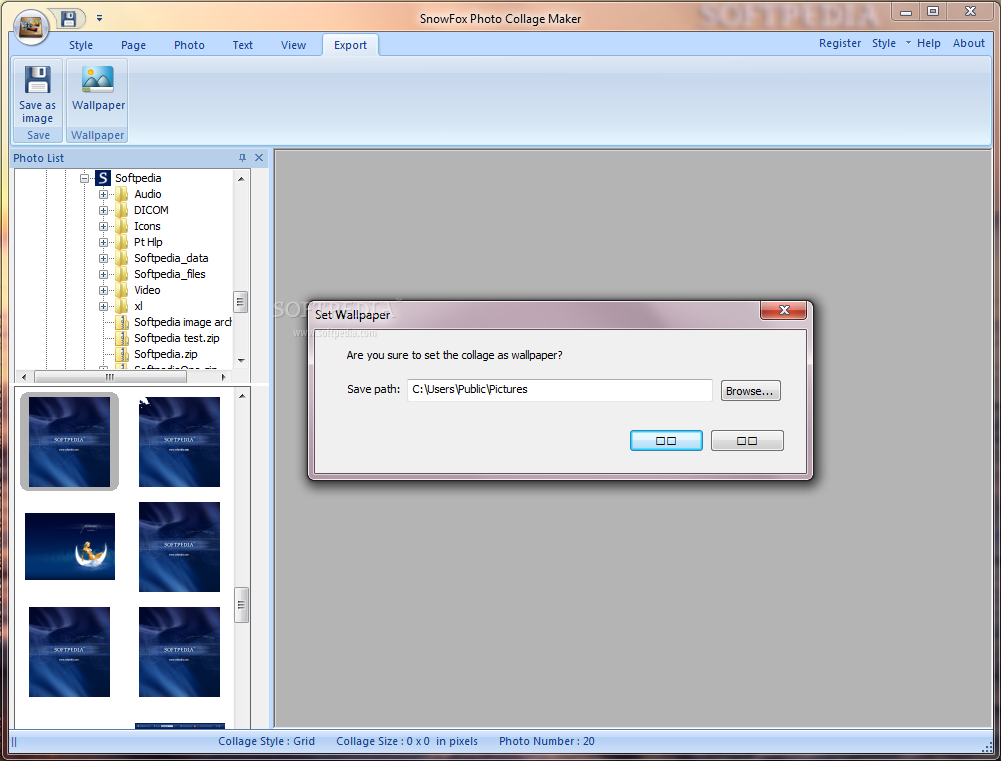Open the Style dropdown at top right
The height and width of the screenshot is (761, 1001).
891,43
